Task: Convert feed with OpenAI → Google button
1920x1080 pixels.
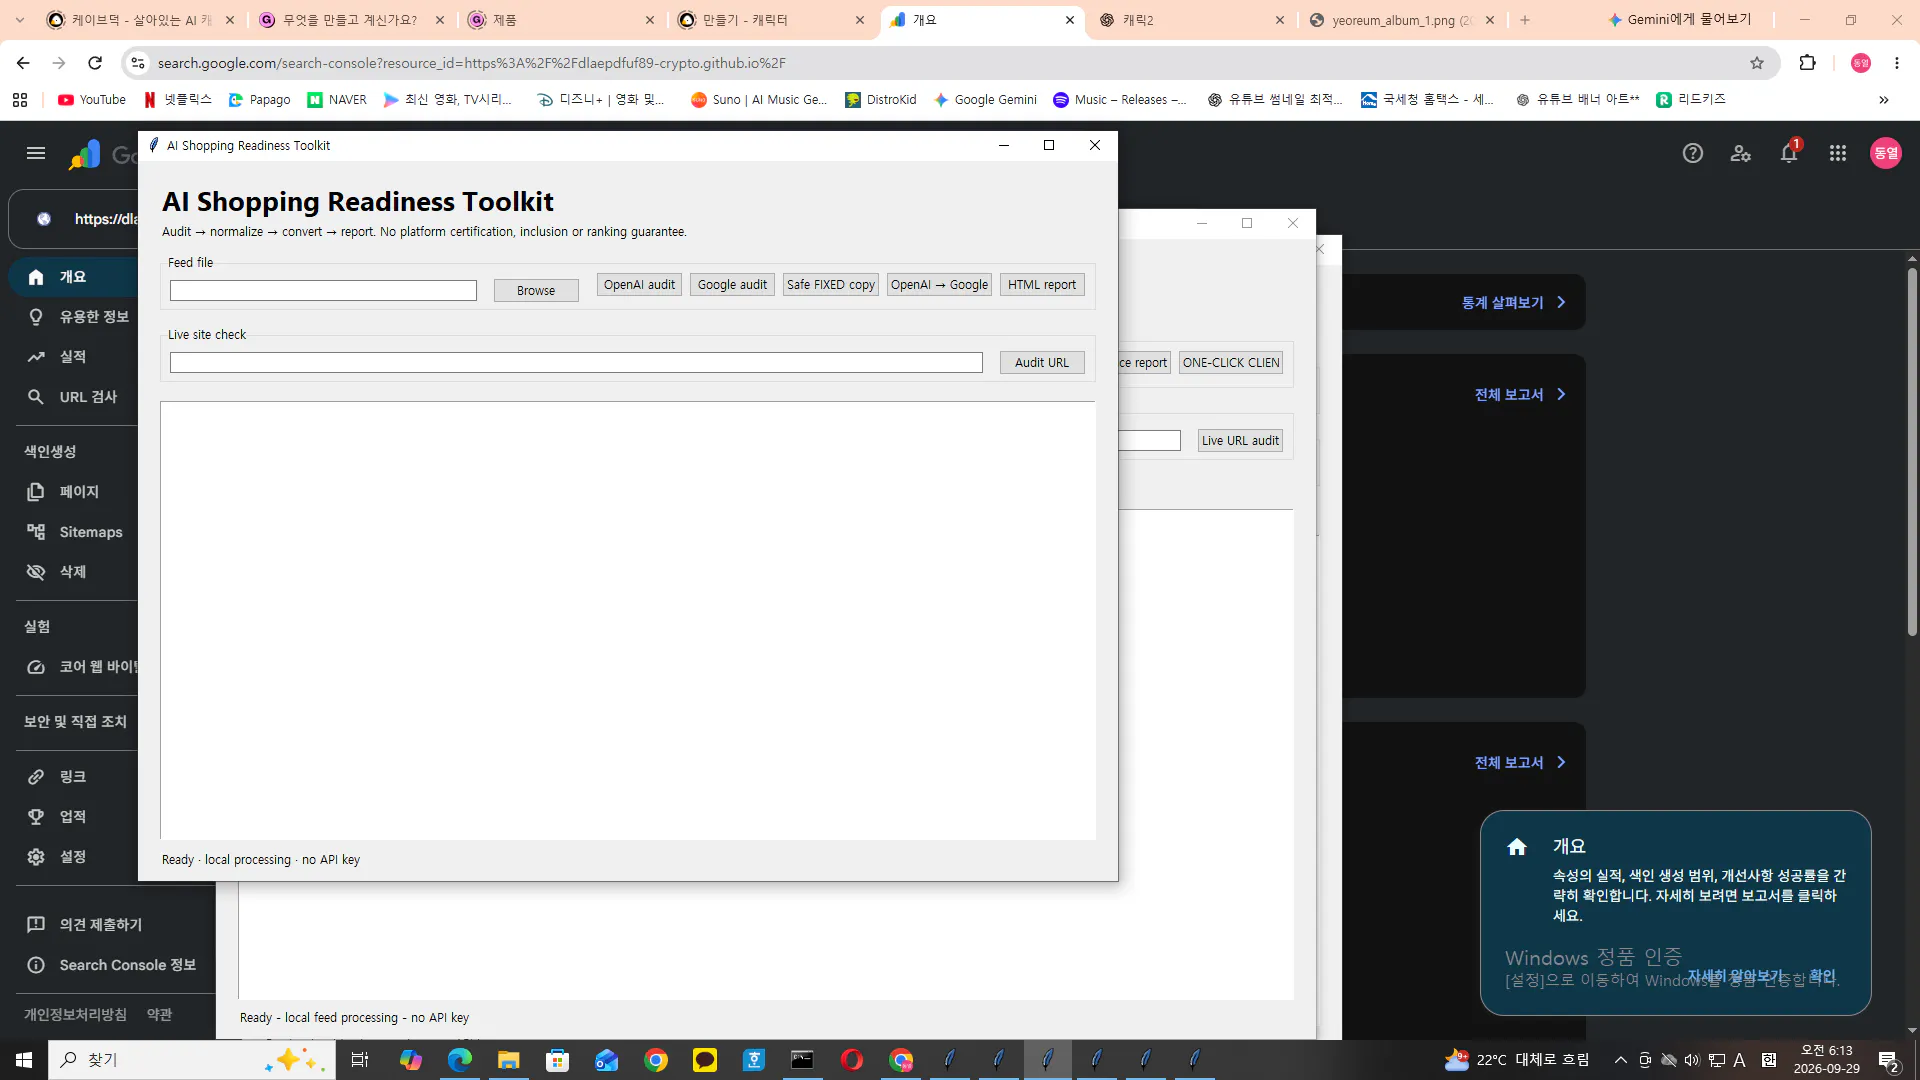Action: 939,285
